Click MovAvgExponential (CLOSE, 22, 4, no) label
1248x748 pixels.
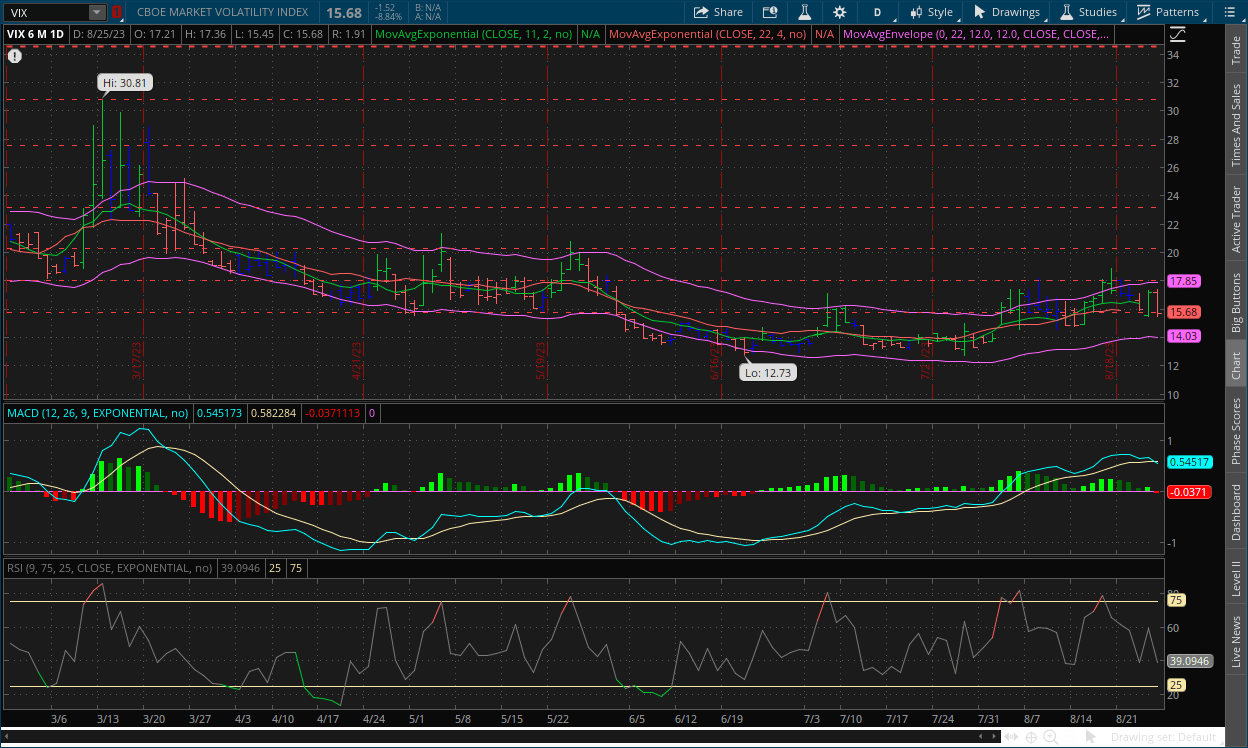(x=707, y=33)
